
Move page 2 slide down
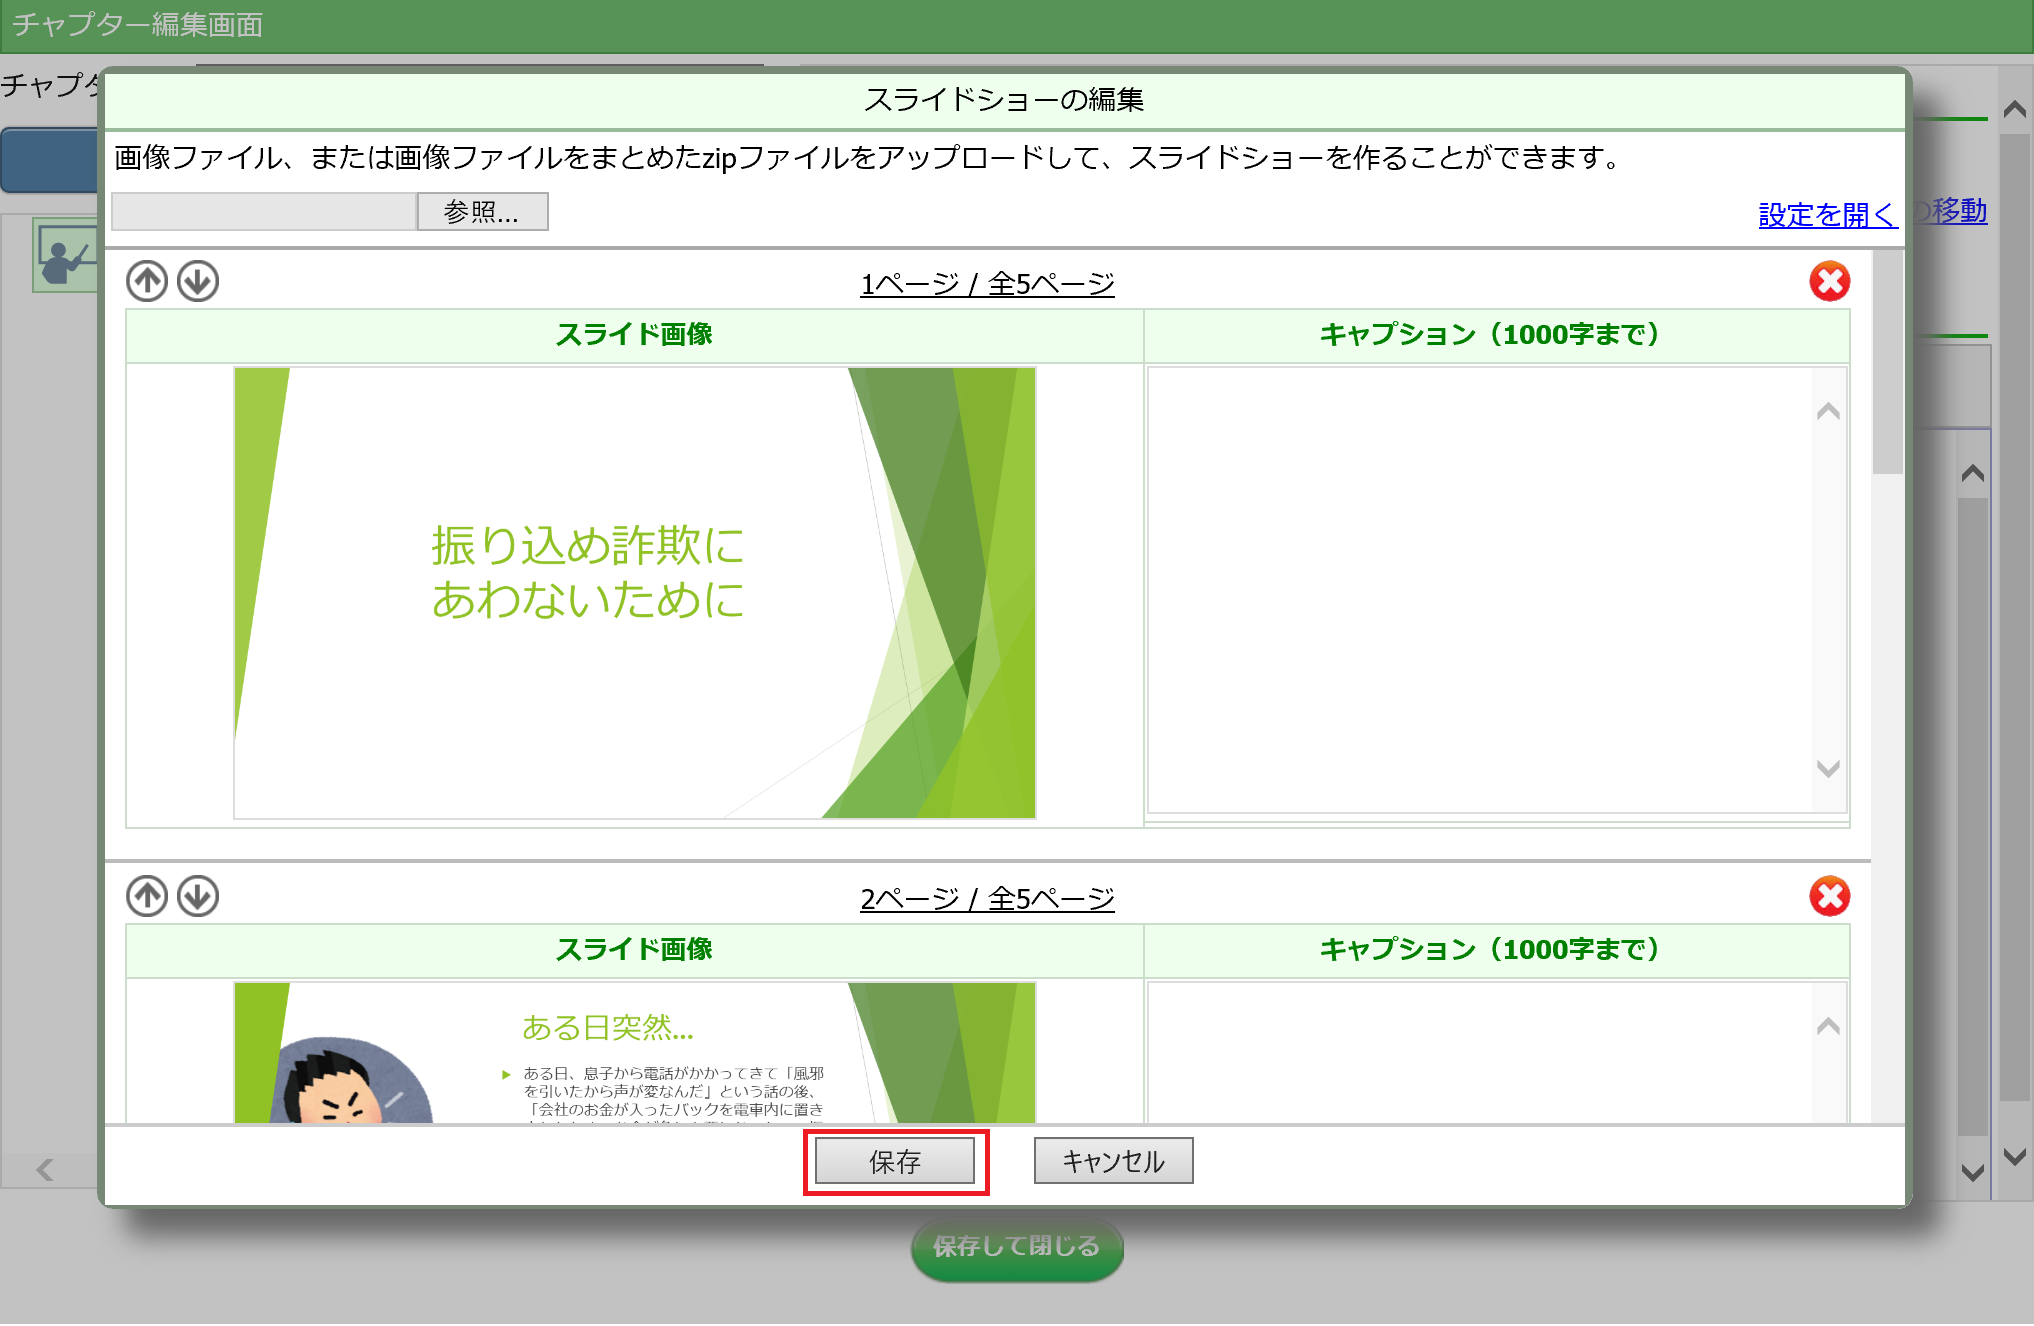(x=198, y=897)
